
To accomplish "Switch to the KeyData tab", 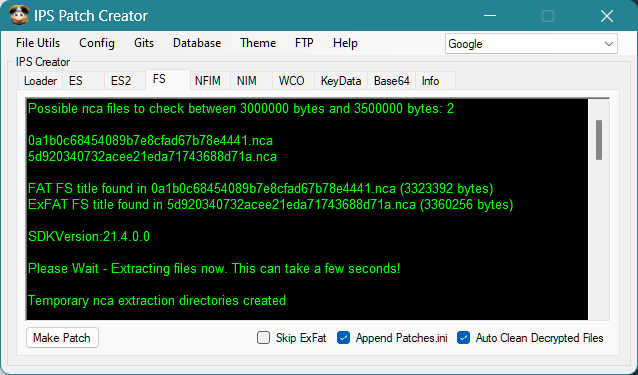I will pyautogui.click(x=341, y=81).
